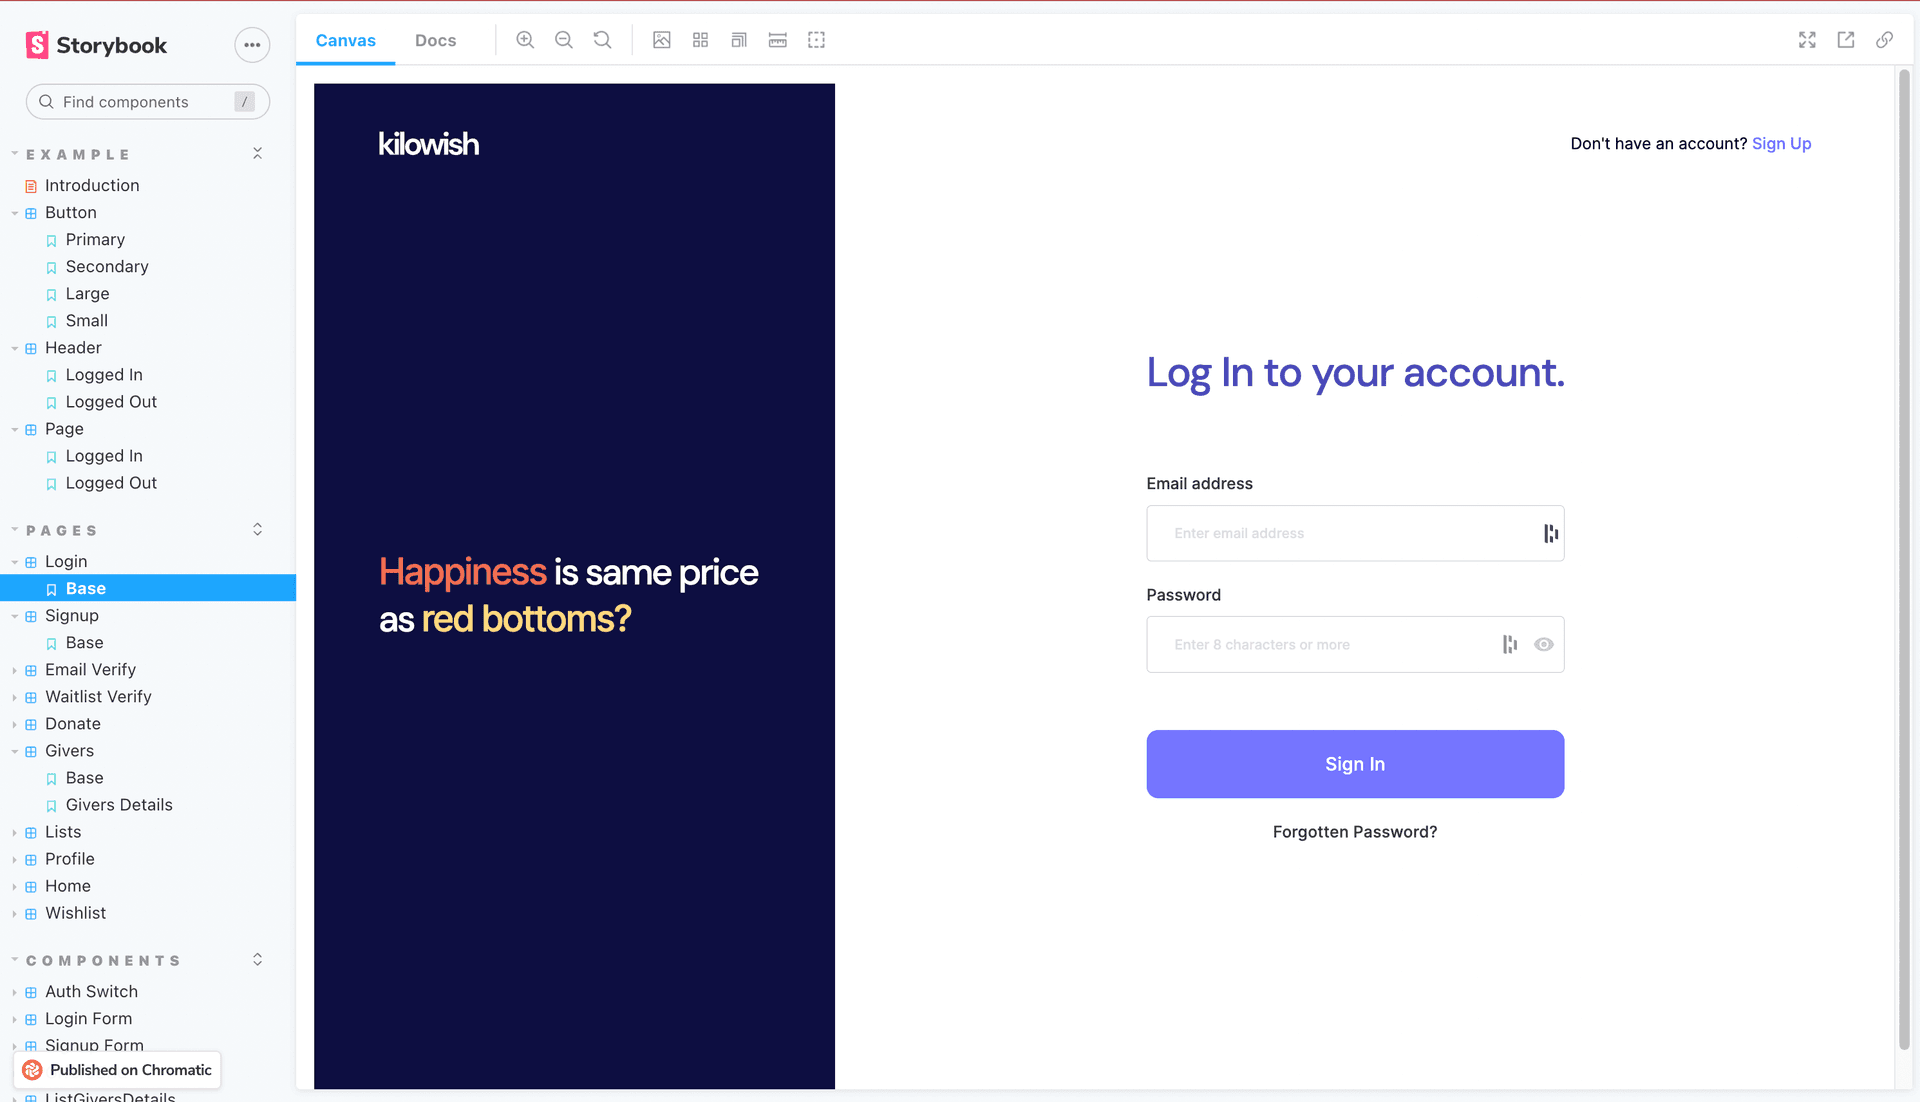Screen dimensions: 1920x1102
Task: Select Base under Login in sidebar
Action: pyautogui.click(x=82, y=588)
